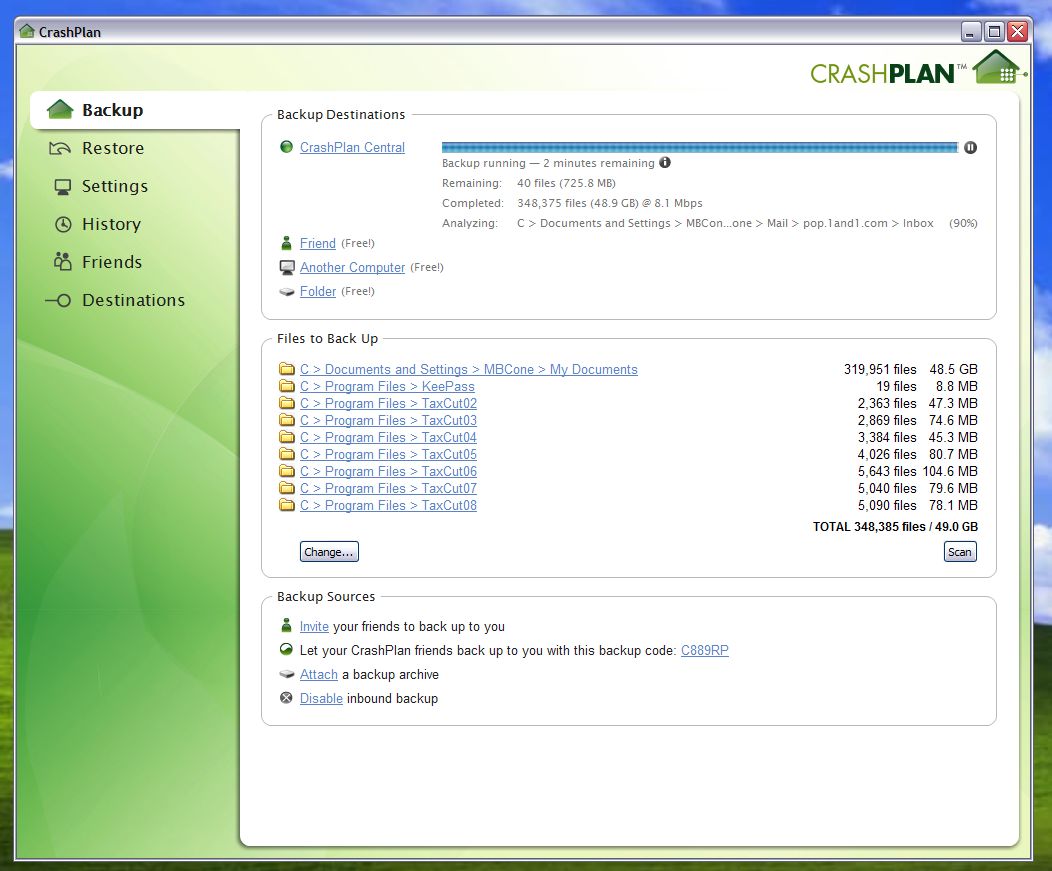Go to the History tab
The image size is (1052, 871).
(x=110, y=224)
